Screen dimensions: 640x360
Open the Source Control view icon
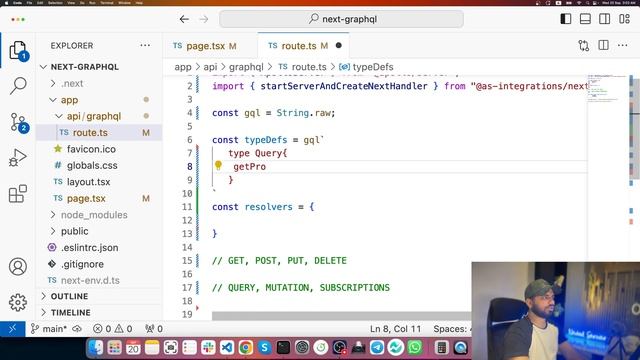click(x=18, y=122)
